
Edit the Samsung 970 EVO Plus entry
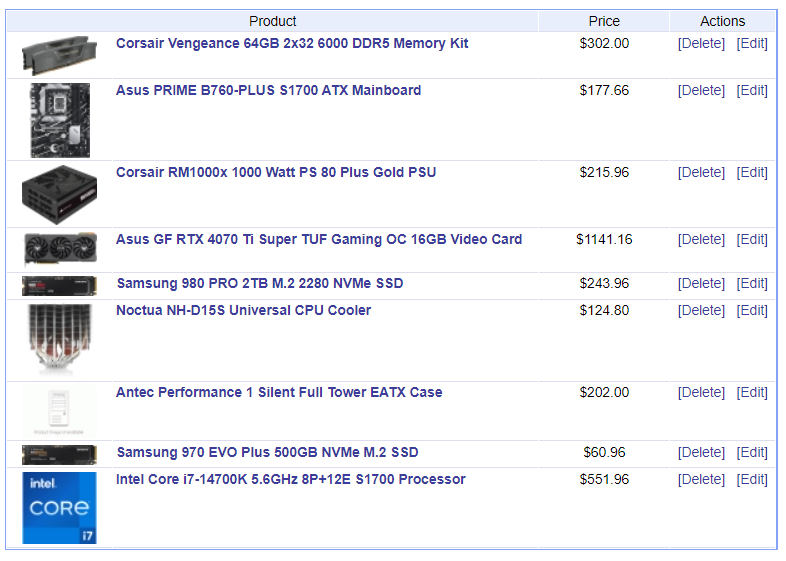click(x=752, y=453)
